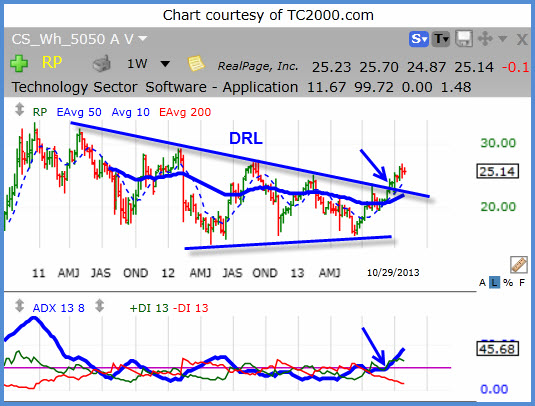Click the 99.72 value in sector row

point(374,87)
